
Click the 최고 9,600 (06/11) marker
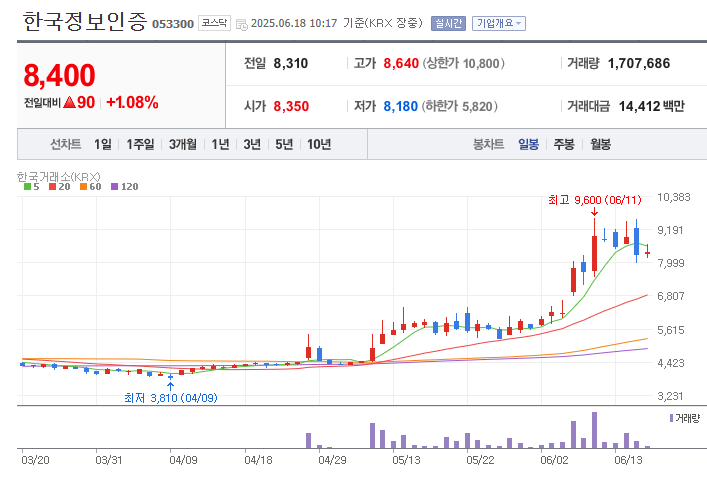coord(595,200)
